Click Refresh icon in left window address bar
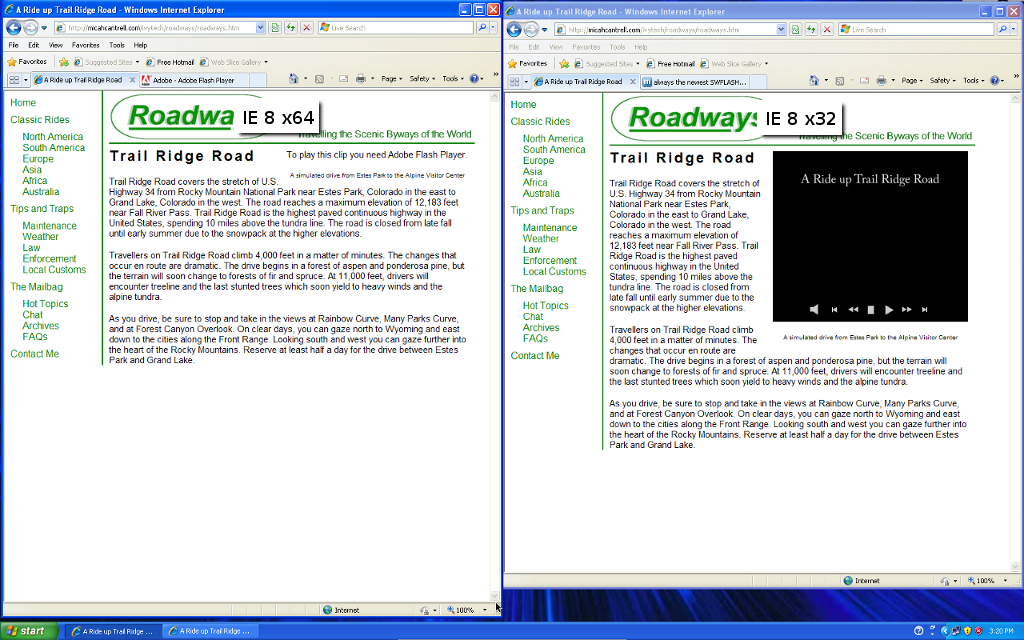 tap(291, 28)
